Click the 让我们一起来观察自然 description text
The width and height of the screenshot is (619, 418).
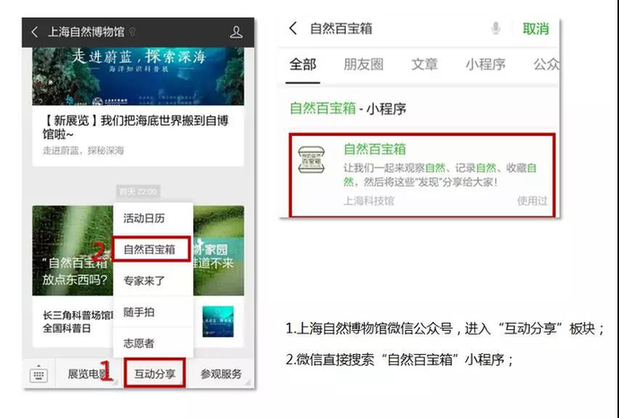point(440,175)
